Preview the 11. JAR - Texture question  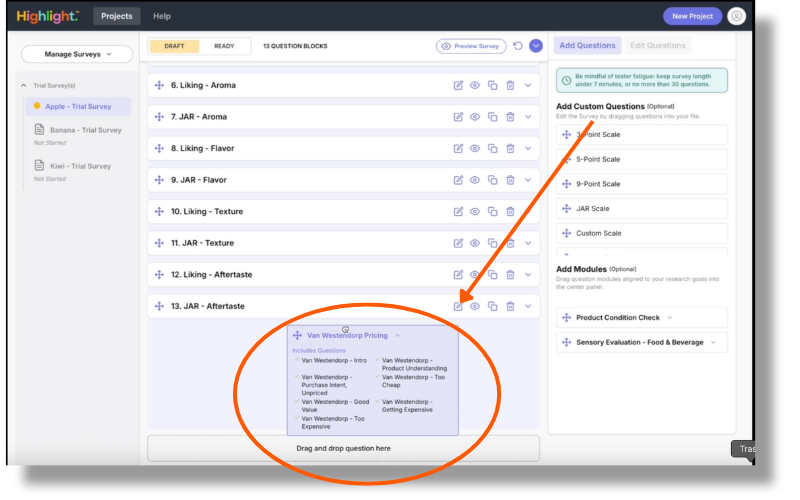pyautogui.click(x=475, y=243)
